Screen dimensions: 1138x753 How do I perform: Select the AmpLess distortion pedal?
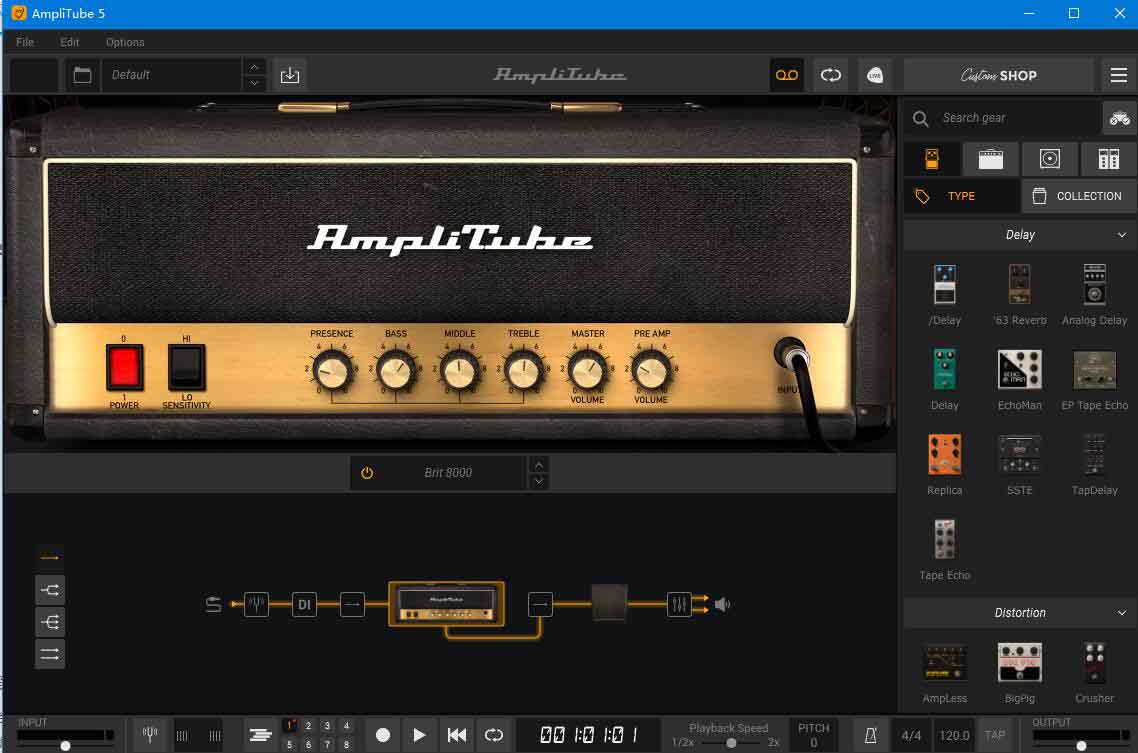(944, 672)
